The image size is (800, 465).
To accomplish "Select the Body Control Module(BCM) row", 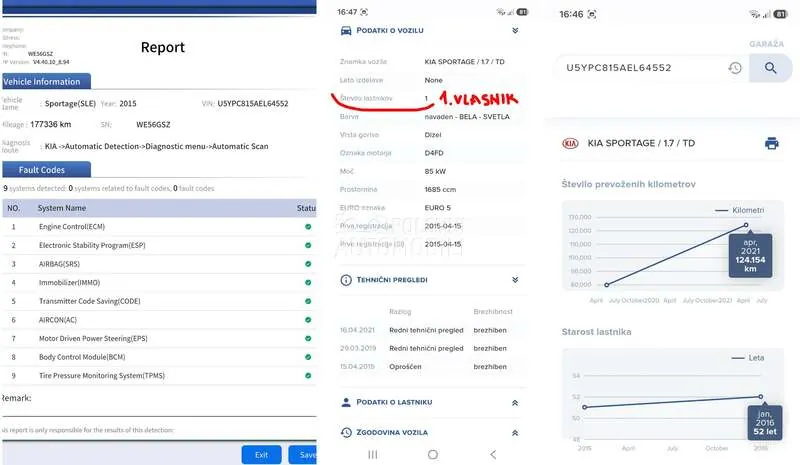I will coord(159,357).
